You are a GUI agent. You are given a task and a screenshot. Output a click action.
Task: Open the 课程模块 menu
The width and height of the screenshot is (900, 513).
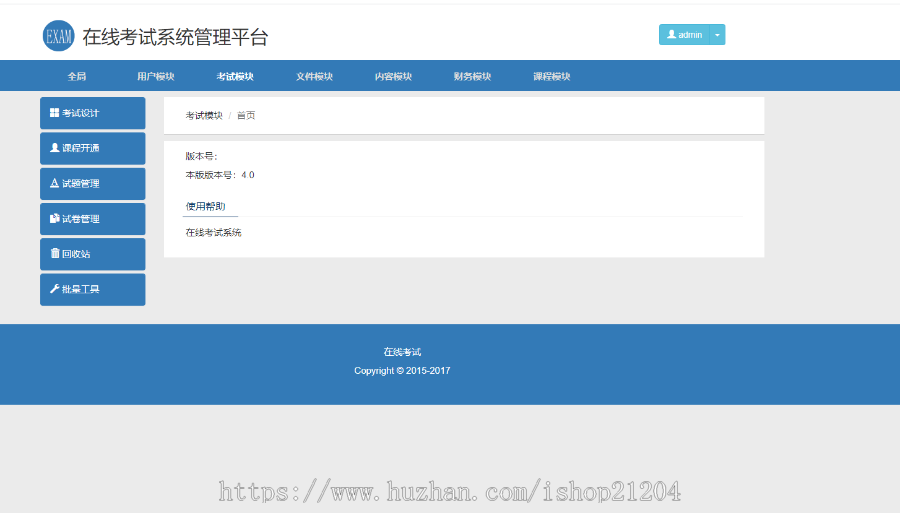coord(552,76)
